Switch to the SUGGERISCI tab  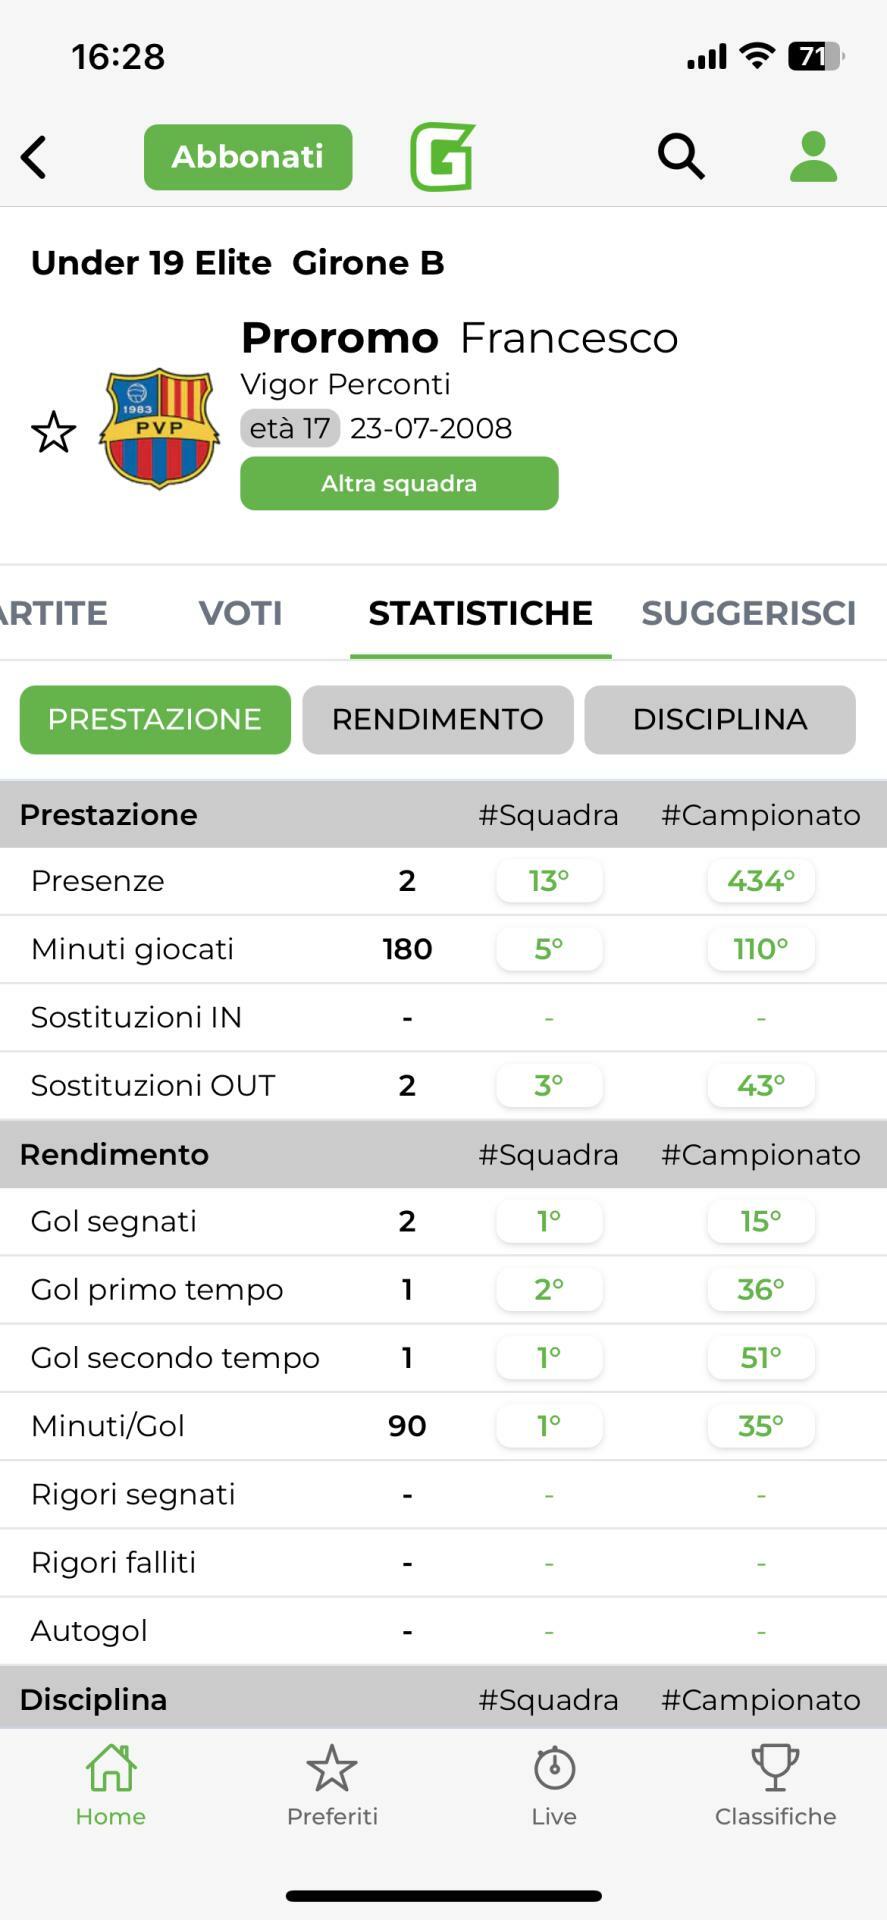(x=748, y=613)
